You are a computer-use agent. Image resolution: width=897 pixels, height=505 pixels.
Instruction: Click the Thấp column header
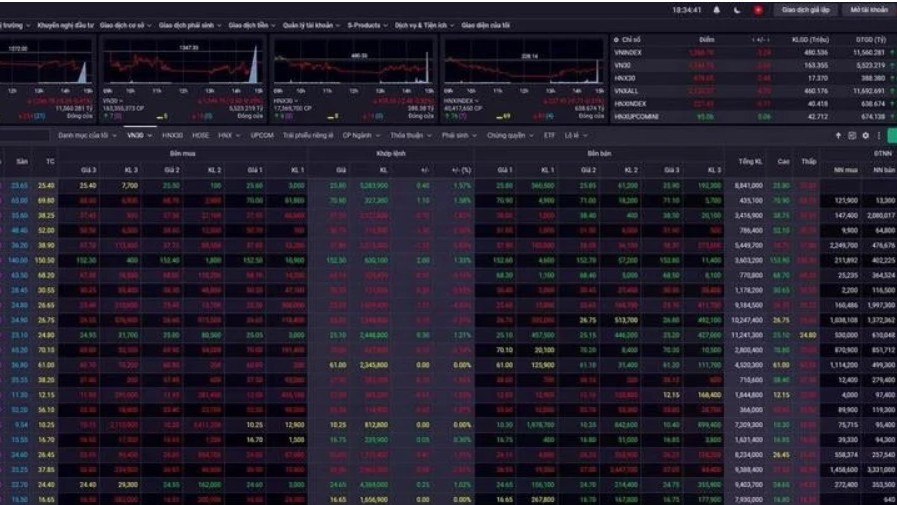(x=808, y=162)
